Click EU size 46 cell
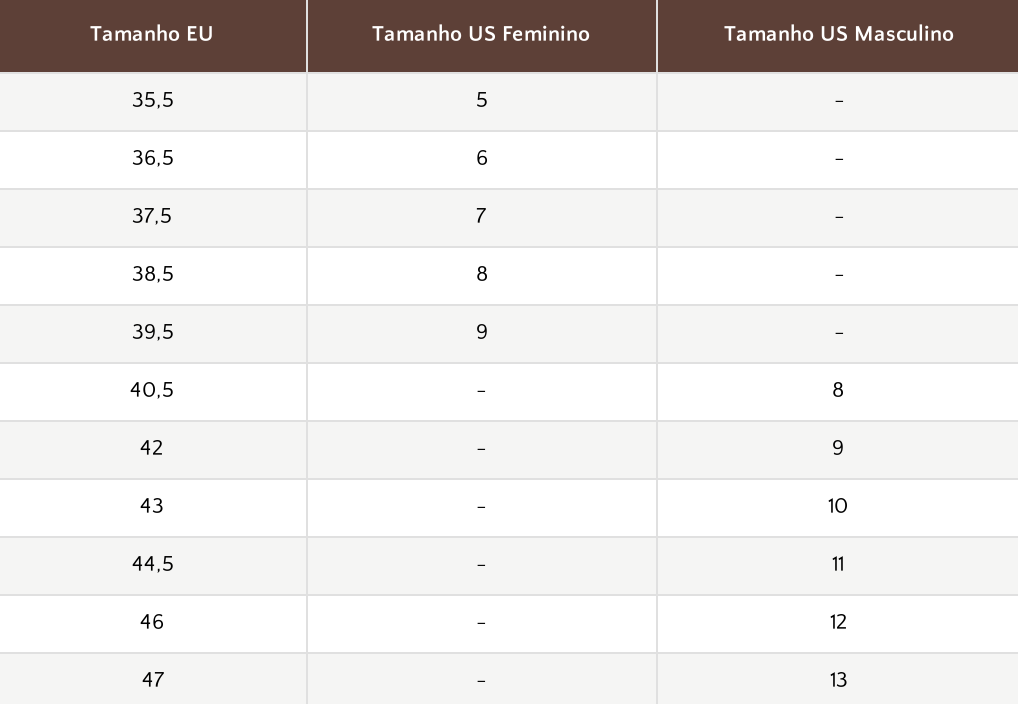Viewport: 1018px width, 704px height. [153, 623]
